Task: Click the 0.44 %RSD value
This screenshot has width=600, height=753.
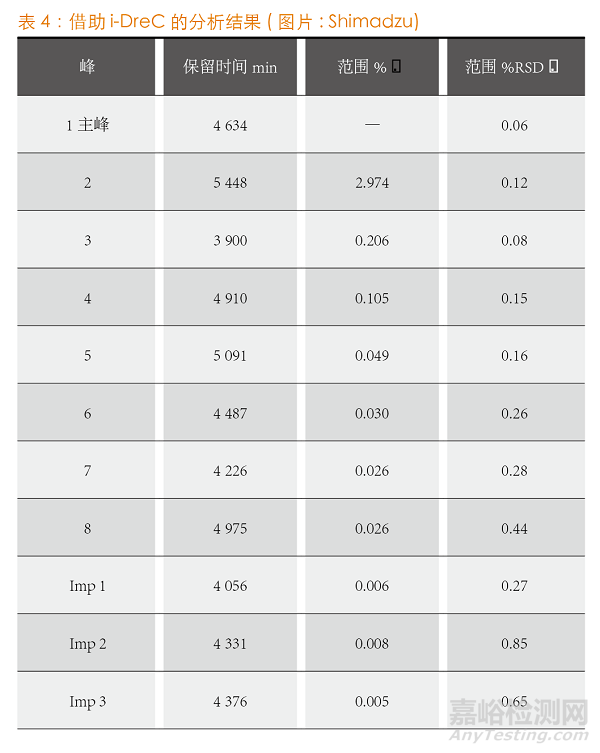Action: tap(514, 529)
